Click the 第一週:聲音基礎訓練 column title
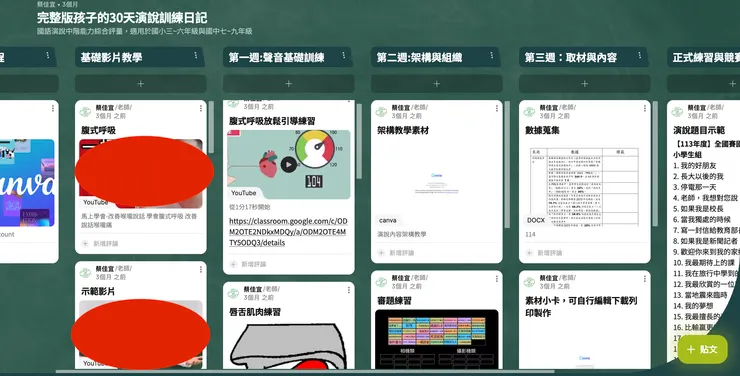This screenshot has height=376, width=740. pos(277,58)
